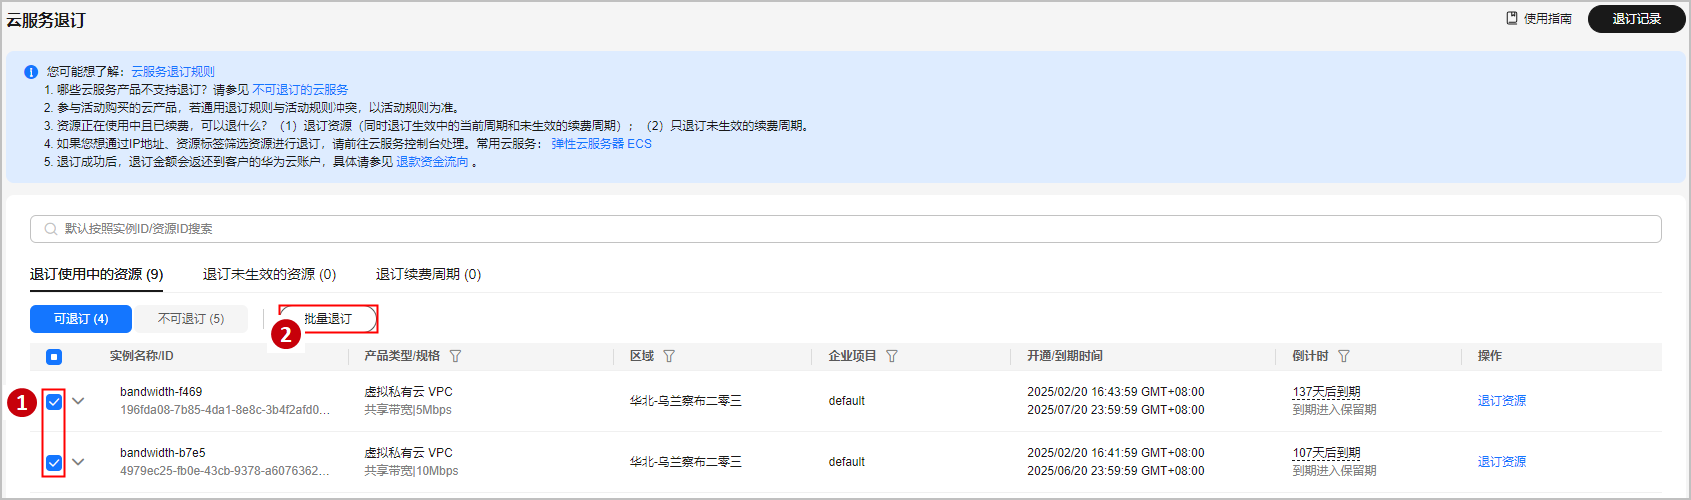1691x500 pixels.
Task: Switch to 退订未生效的资源 tab
Action: [x=269, y=274]
